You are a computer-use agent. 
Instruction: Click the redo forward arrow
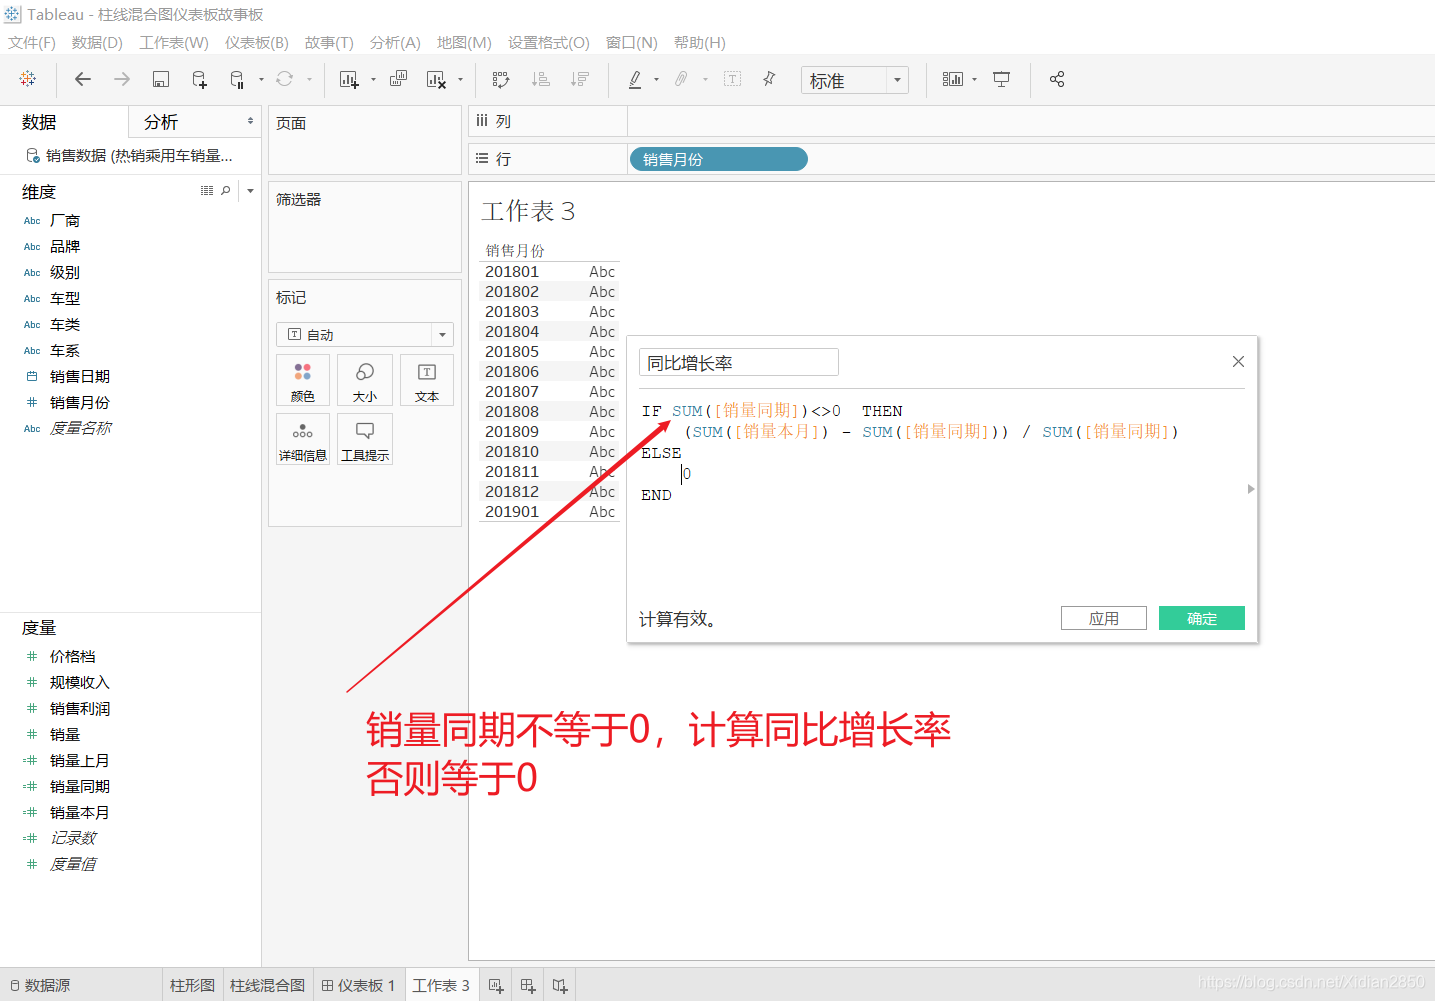(x=122, y=79)
